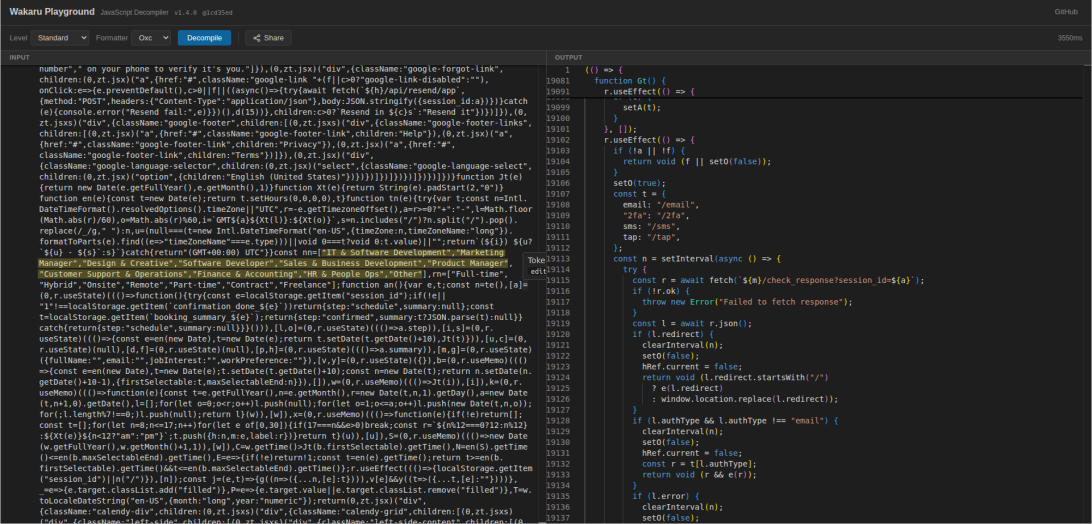Click the fetch check_response line 19115
Image resolution: width=1092 pixels, height=524 pixels.
tap(778, 280)
